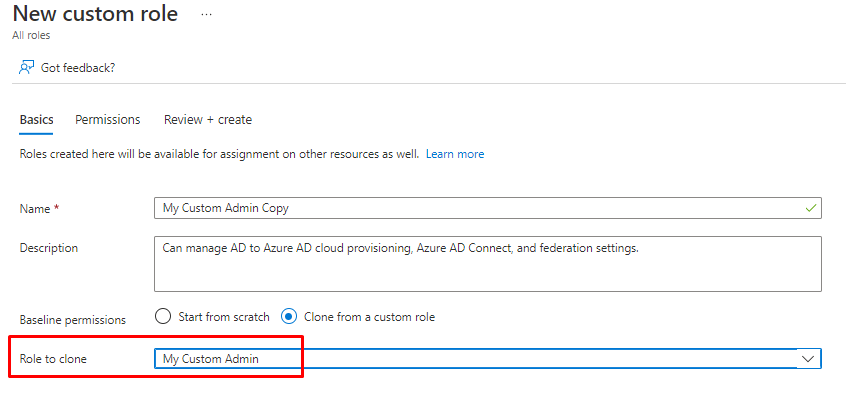Click the Got feedback? text
Image resolution: width=846 pixels, height=410 pixels.
(x=78, y=68)
